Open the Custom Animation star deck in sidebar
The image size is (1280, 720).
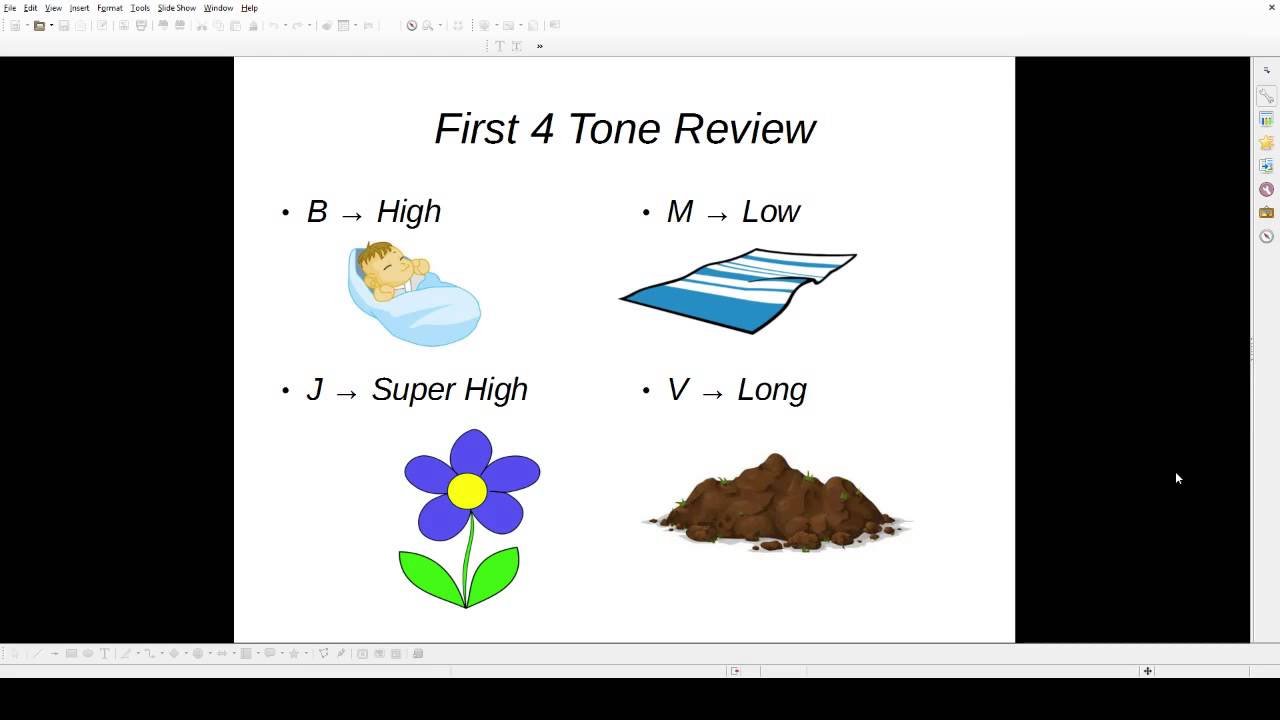1266,143
